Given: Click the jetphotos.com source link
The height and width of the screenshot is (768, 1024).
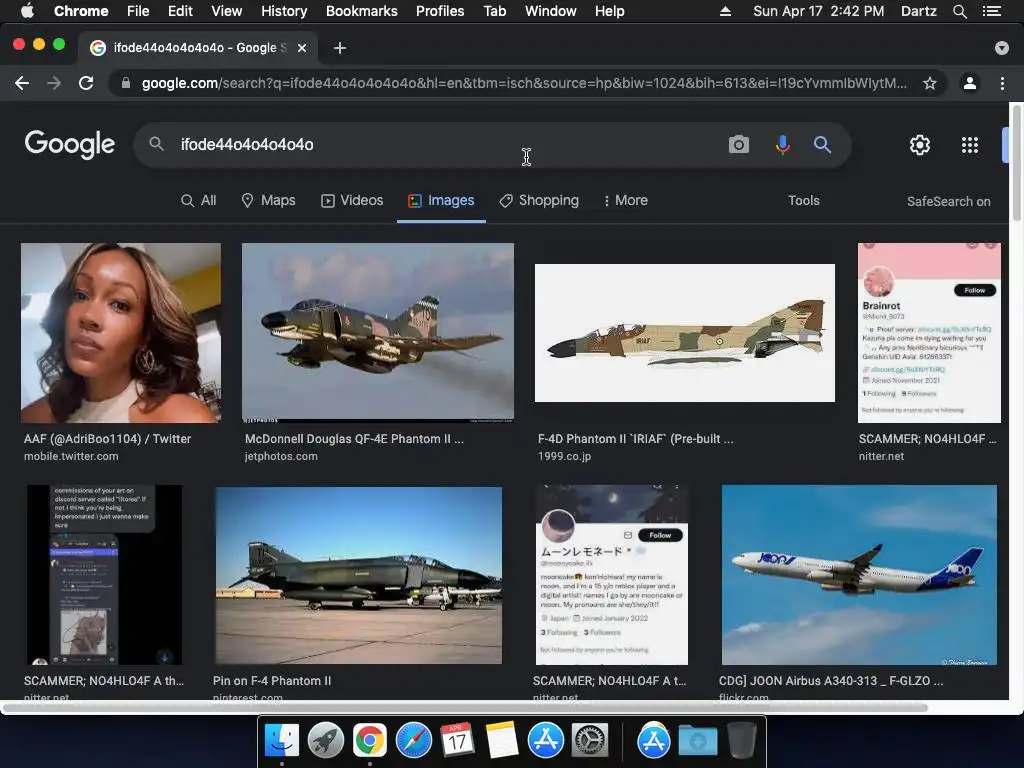Looking at the screenshot, I should pos(281,456).
